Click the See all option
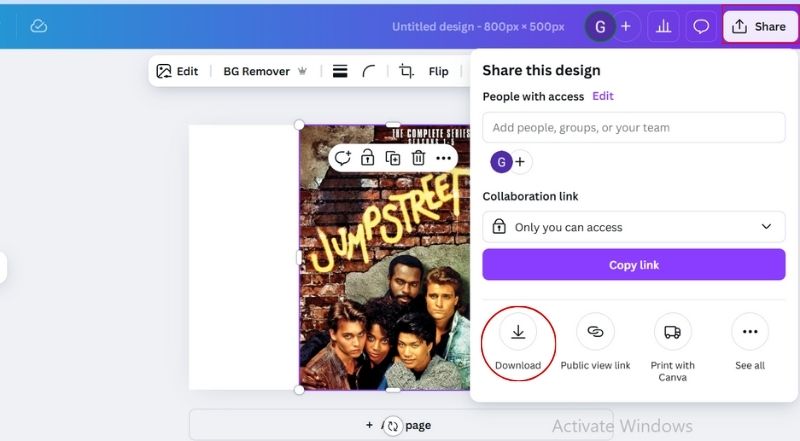The width and height of the screenshot is (800, 441). click(x=750, y=343)
